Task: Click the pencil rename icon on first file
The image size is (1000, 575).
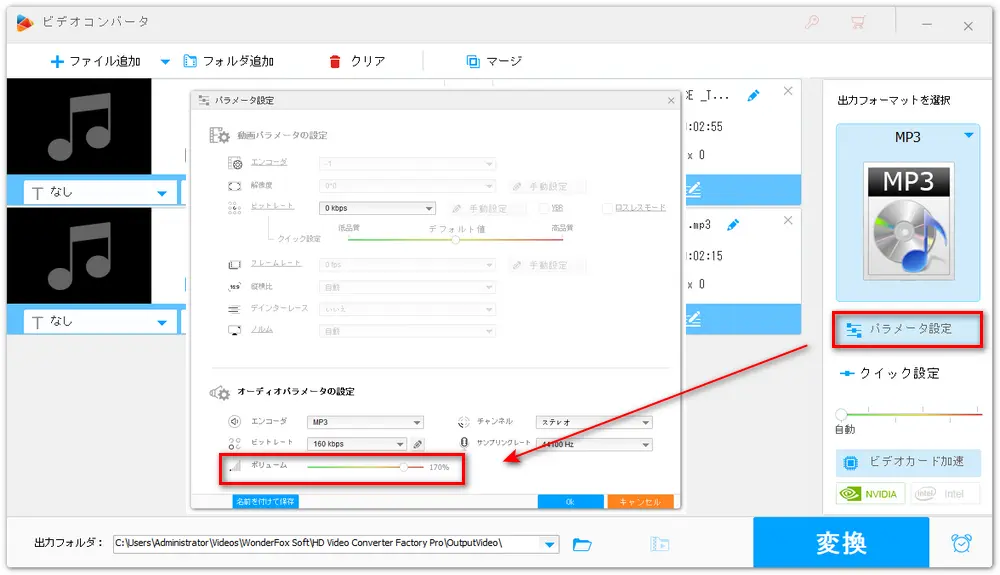Action: point(753,95)
